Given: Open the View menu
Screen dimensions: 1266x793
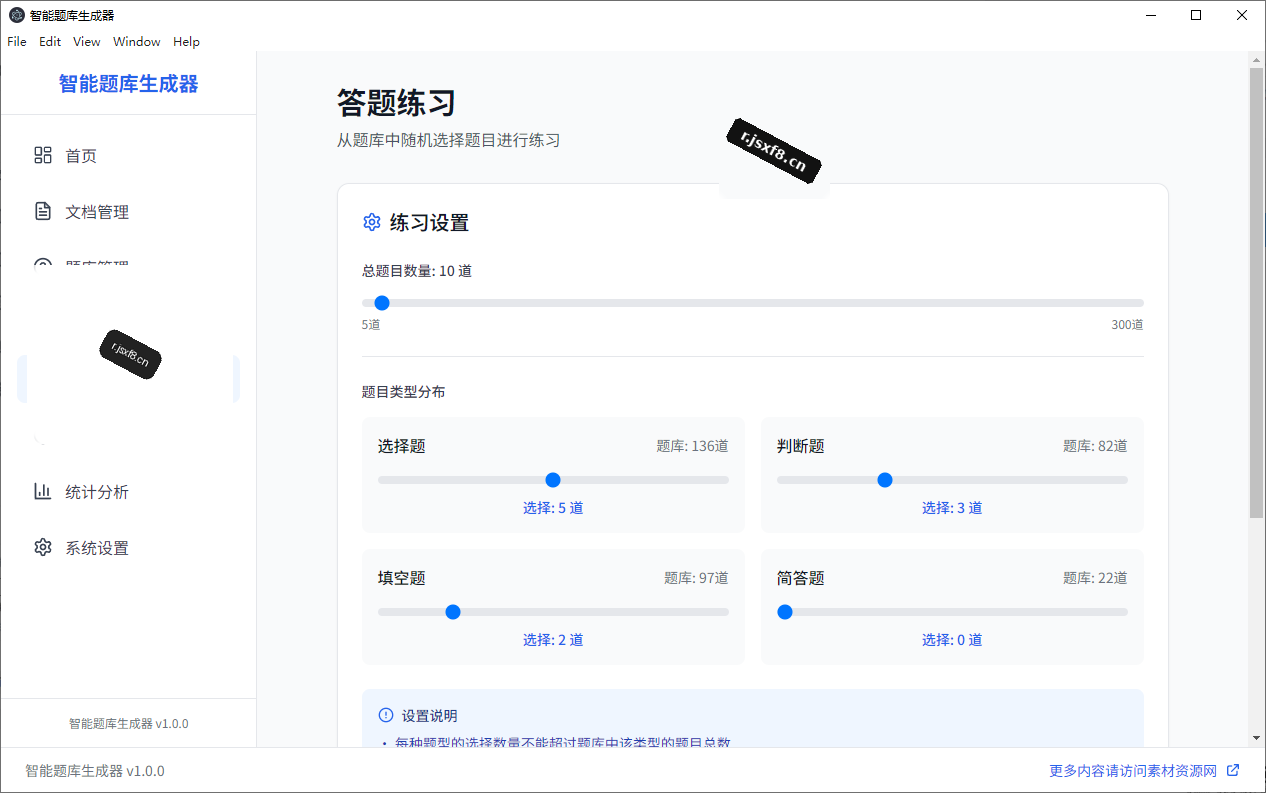Looking at the screenshot, I should pos(87,41).
